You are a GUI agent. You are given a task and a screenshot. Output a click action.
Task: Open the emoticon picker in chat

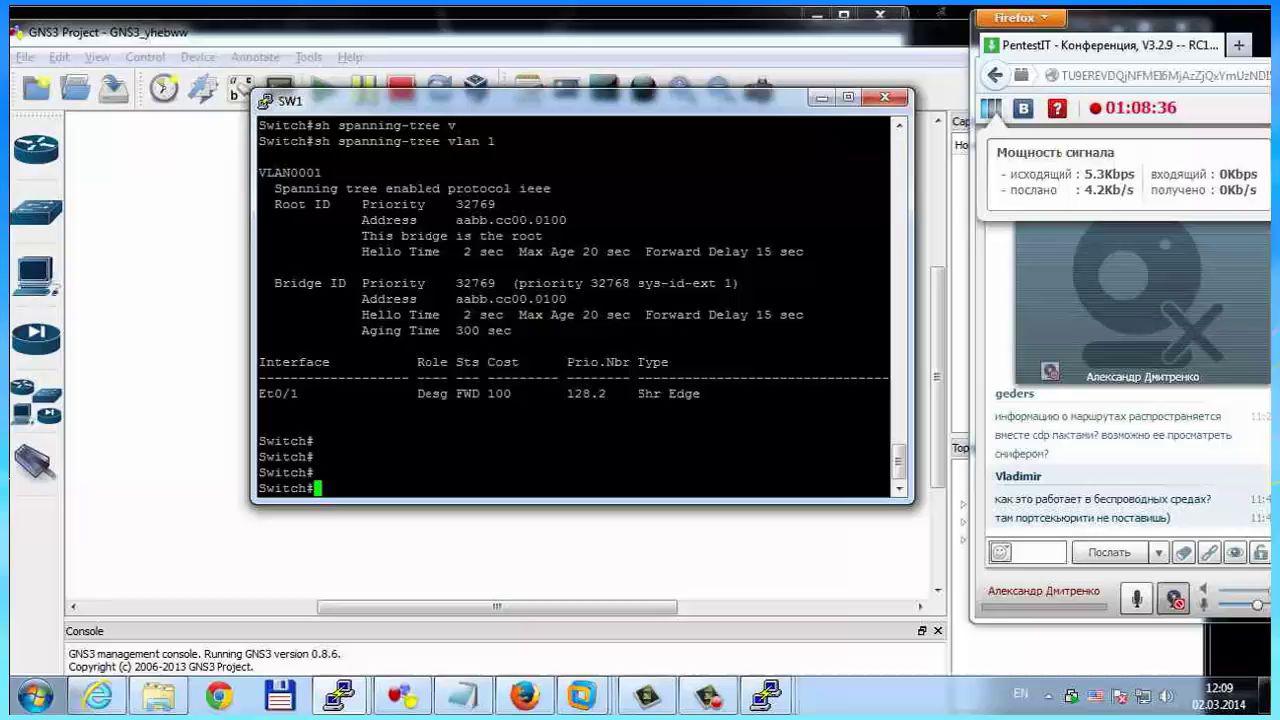pos(1001,552)
